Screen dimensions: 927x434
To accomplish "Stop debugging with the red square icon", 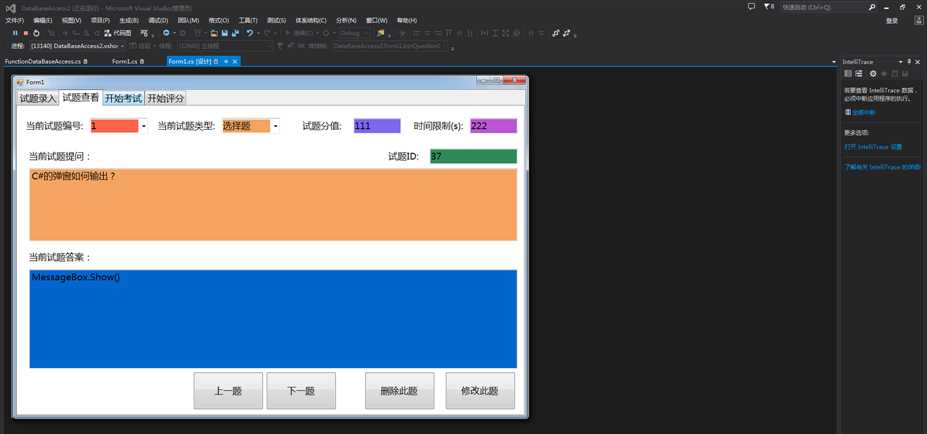I will click(x=25, y=33).
